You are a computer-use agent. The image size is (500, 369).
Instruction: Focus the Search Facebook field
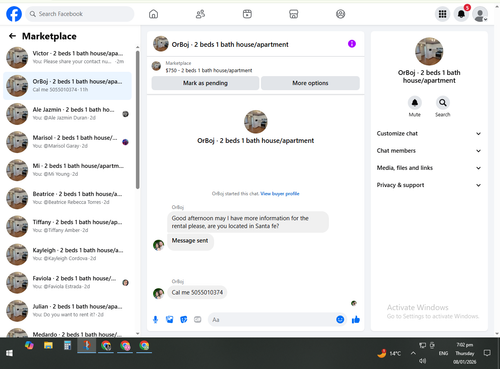coord(80,14)
